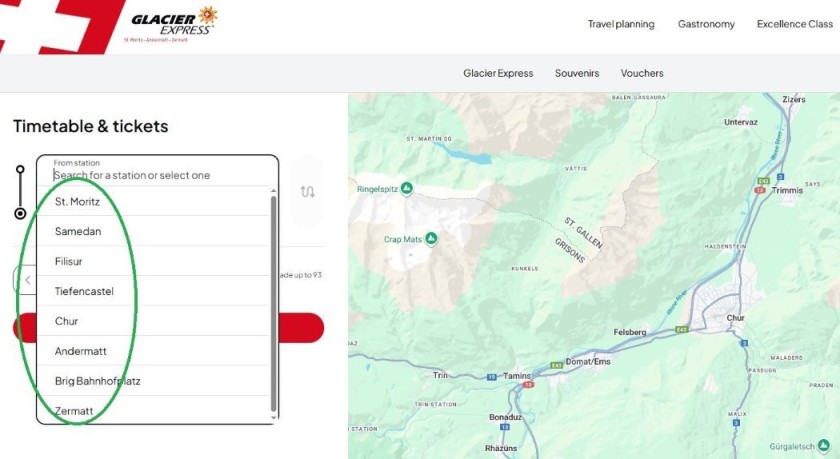Click the station list scrollbar

pos(274,304)
